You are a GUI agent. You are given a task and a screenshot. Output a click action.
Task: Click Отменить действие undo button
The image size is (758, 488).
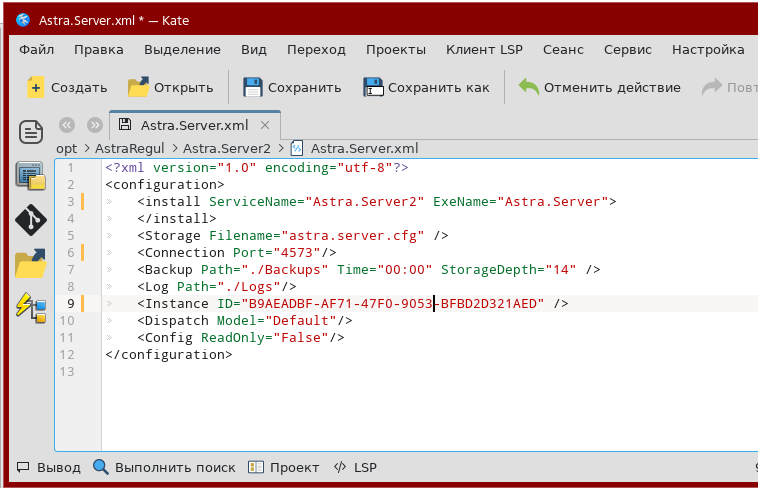599,87
